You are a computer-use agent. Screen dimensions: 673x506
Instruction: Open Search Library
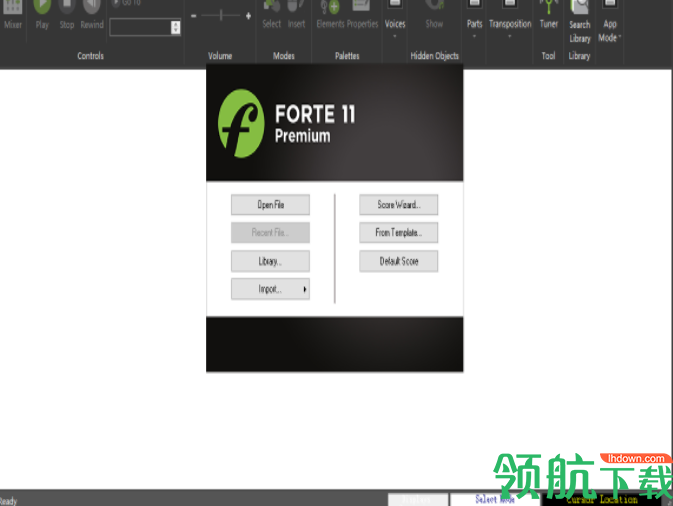[580, 21]
